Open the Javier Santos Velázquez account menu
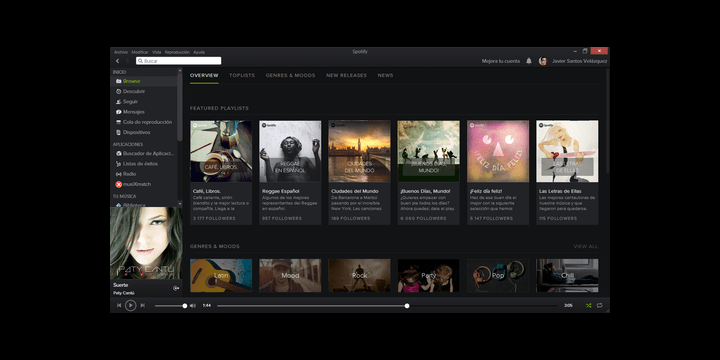The height and width of the screenshot is (360, 720). (579, 61)
